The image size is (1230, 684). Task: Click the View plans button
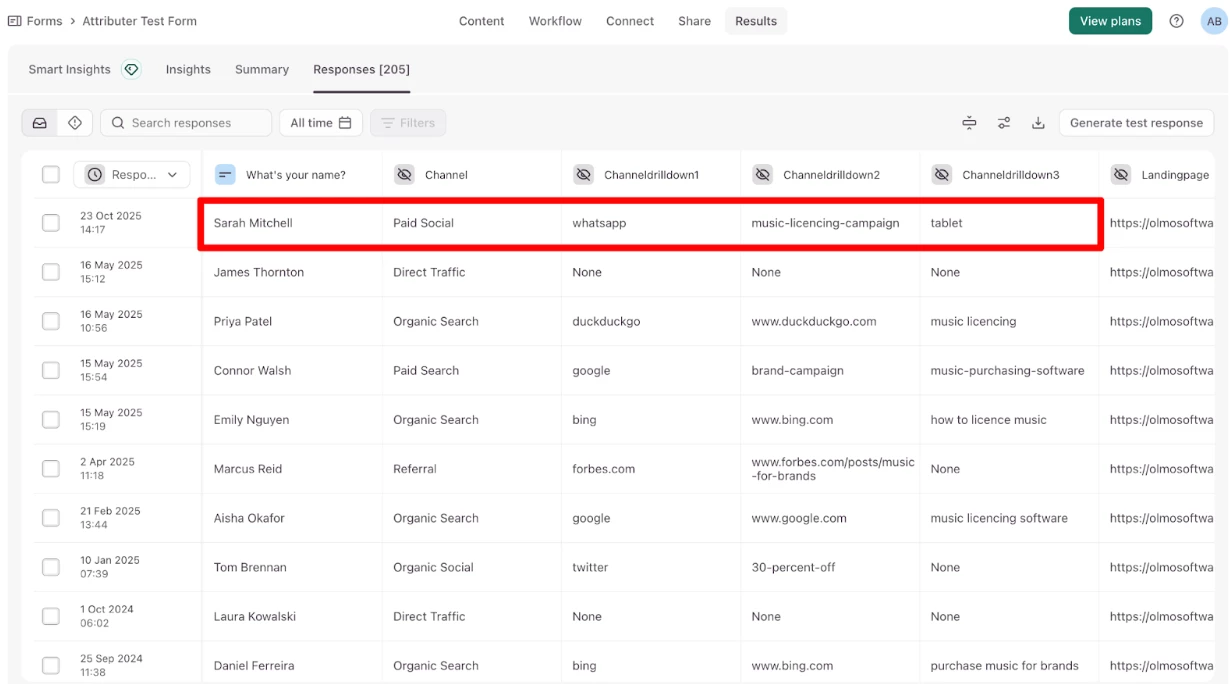[x=1110, y=21]
